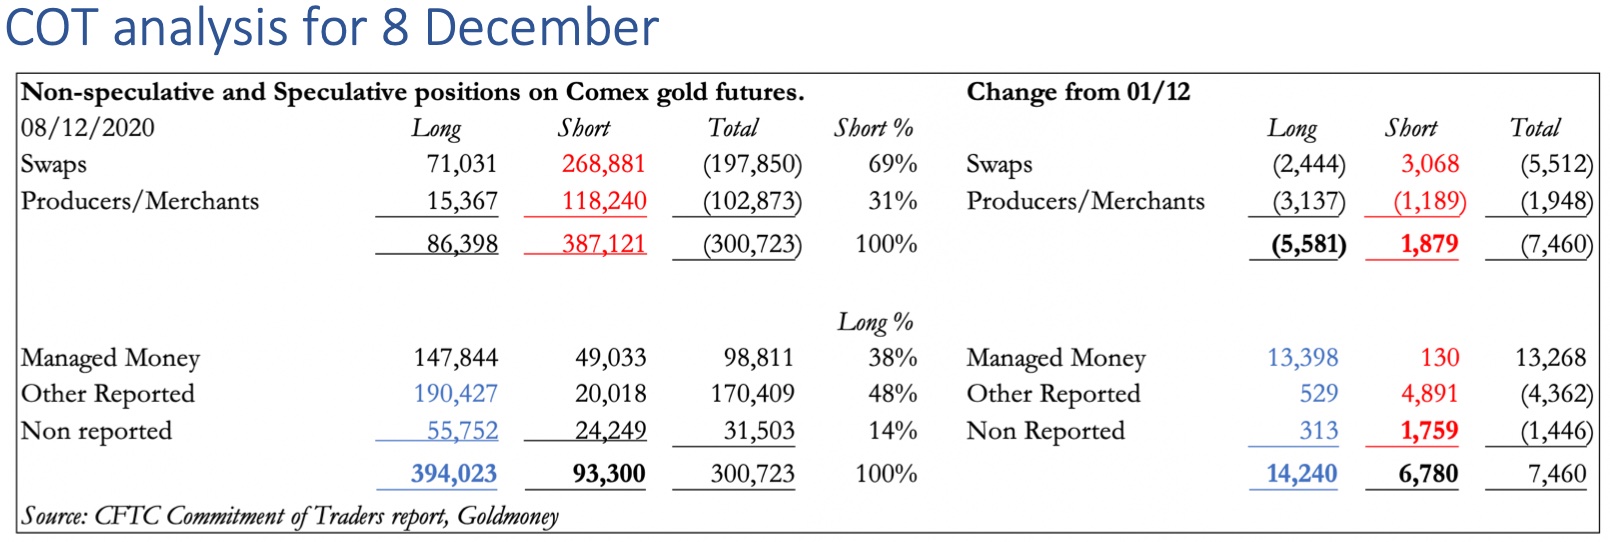The height and width of the screenshot is (542, 1610).
Task: Click Producers/Merchants long value 15,367
Action: point(462,201)
